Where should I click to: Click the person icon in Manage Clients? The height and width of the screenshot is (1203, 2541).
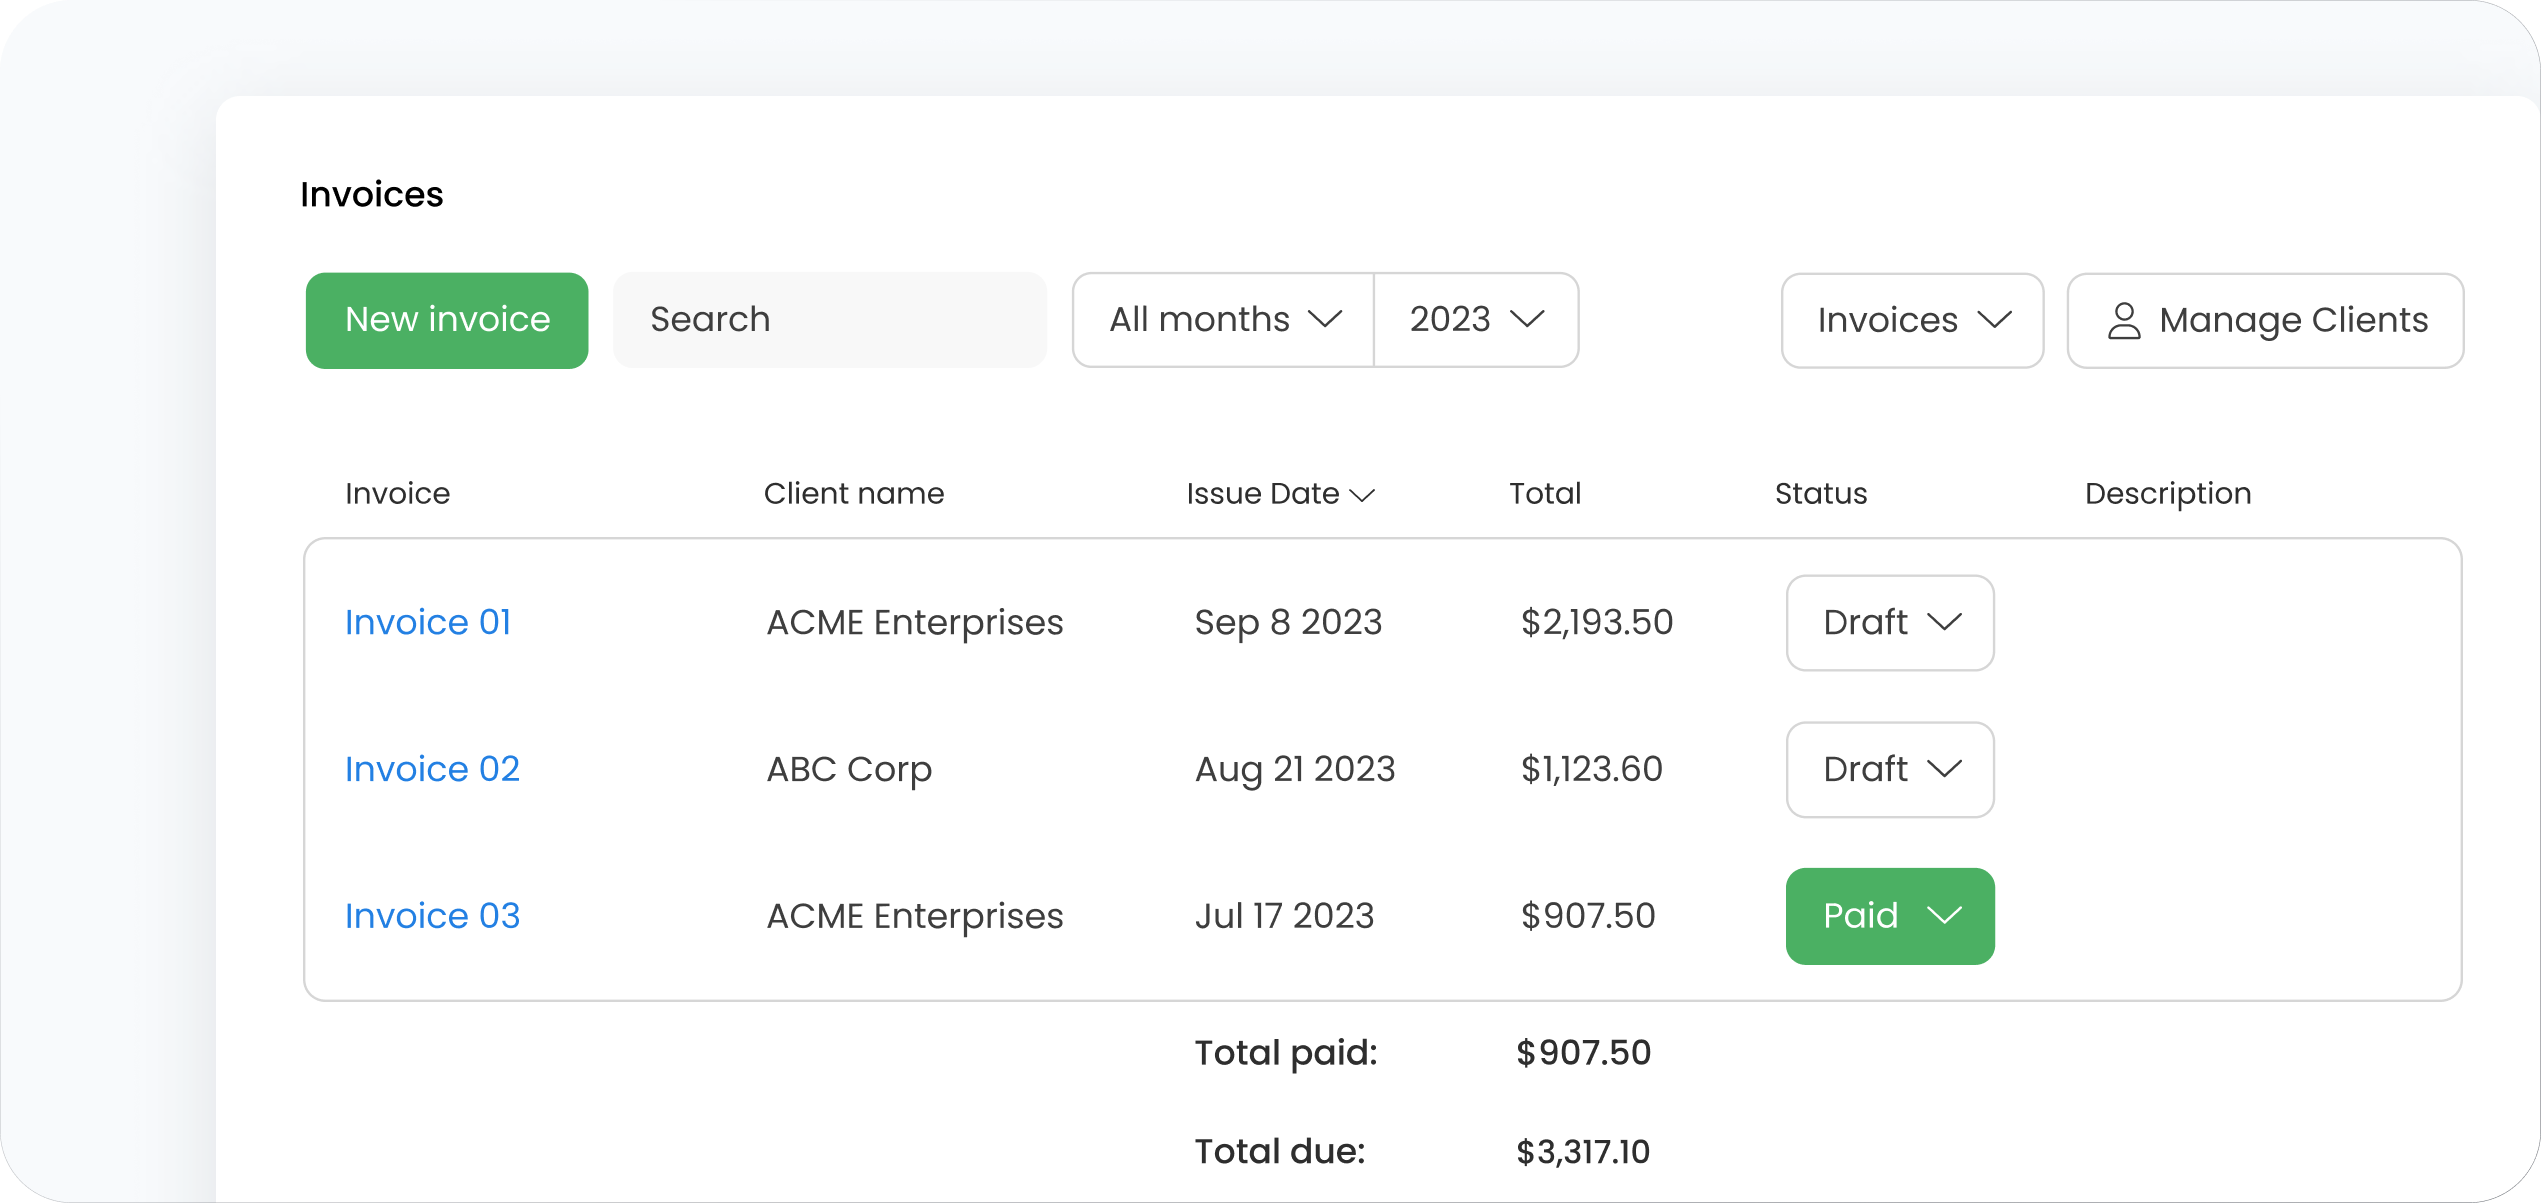click(2123, 321)
